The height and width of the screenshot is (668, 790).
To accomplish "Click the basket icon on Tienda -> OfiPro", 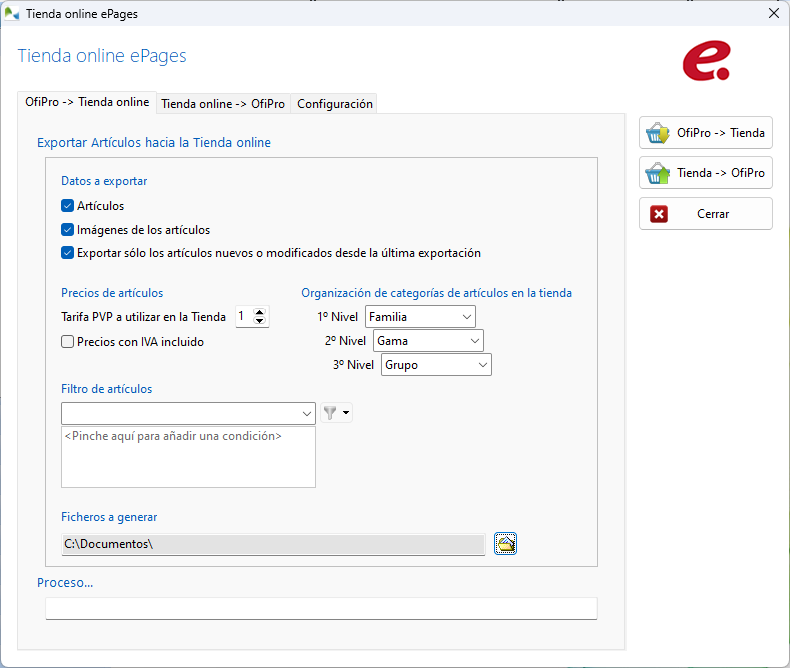I will (657, 173).
